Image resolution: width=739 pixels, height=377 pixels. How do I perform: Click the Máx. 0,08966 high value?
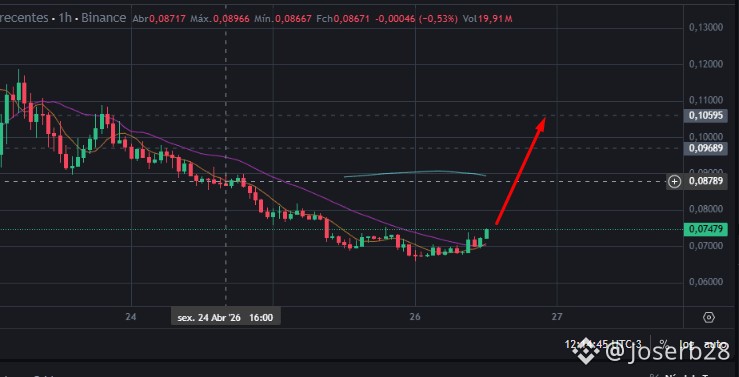[x=220, y=19]
